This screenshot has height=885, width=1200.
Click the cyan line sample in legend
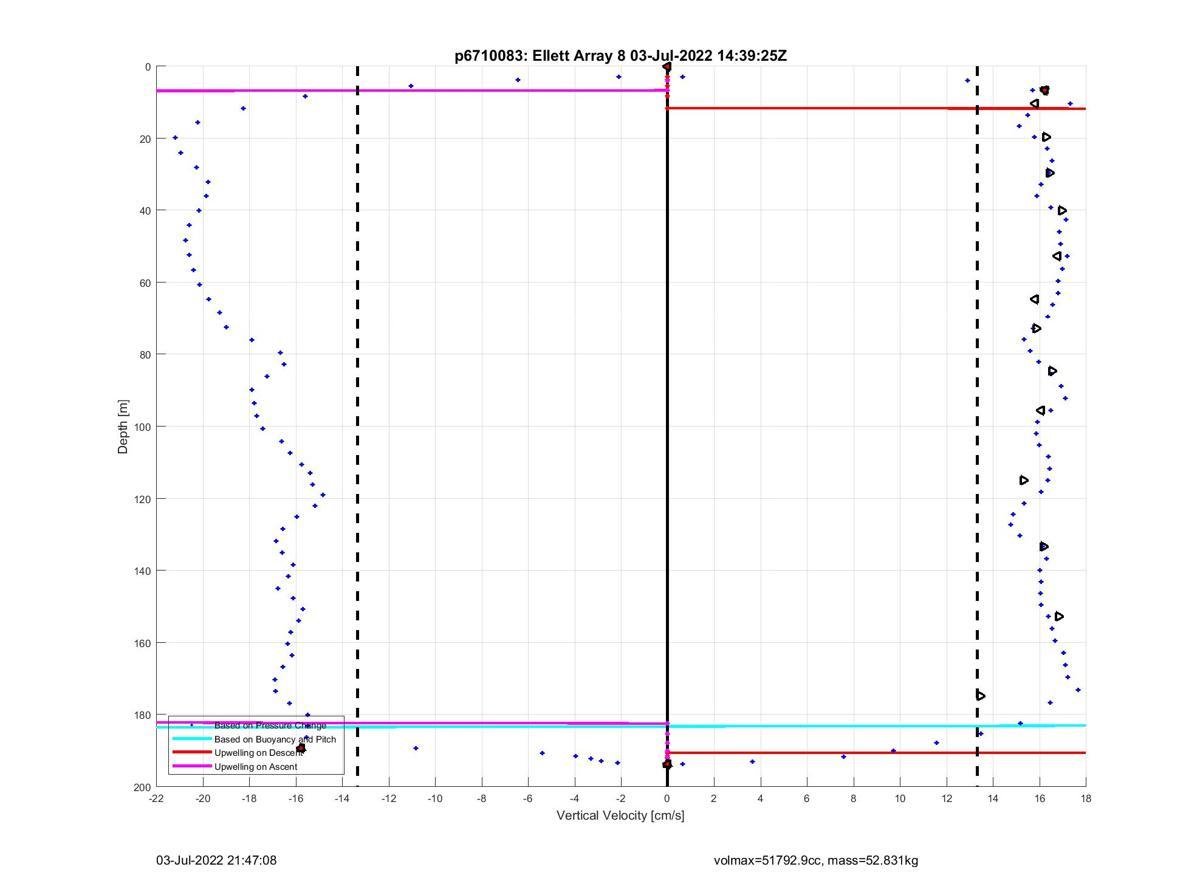tap(192, 739)
